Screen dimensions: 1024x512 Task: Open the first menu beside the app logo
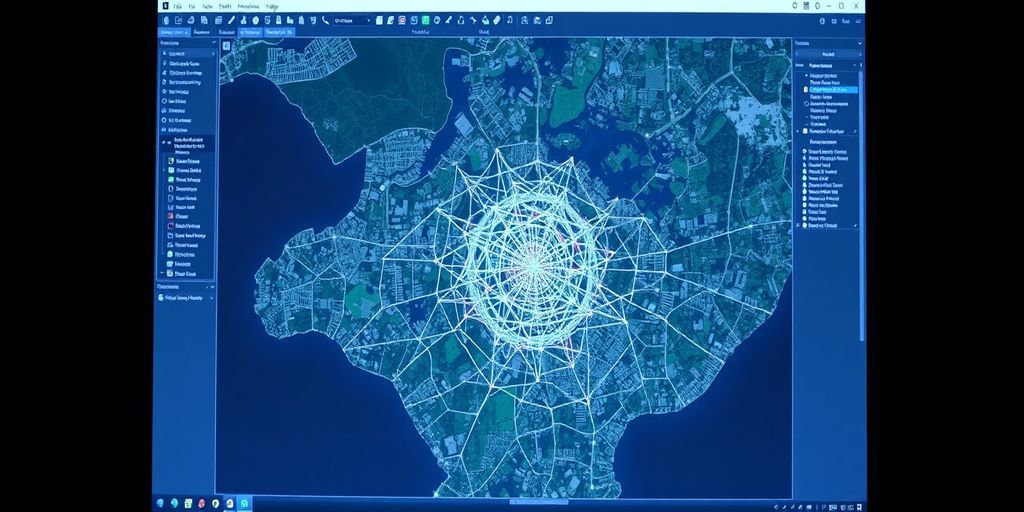(178, 6)
